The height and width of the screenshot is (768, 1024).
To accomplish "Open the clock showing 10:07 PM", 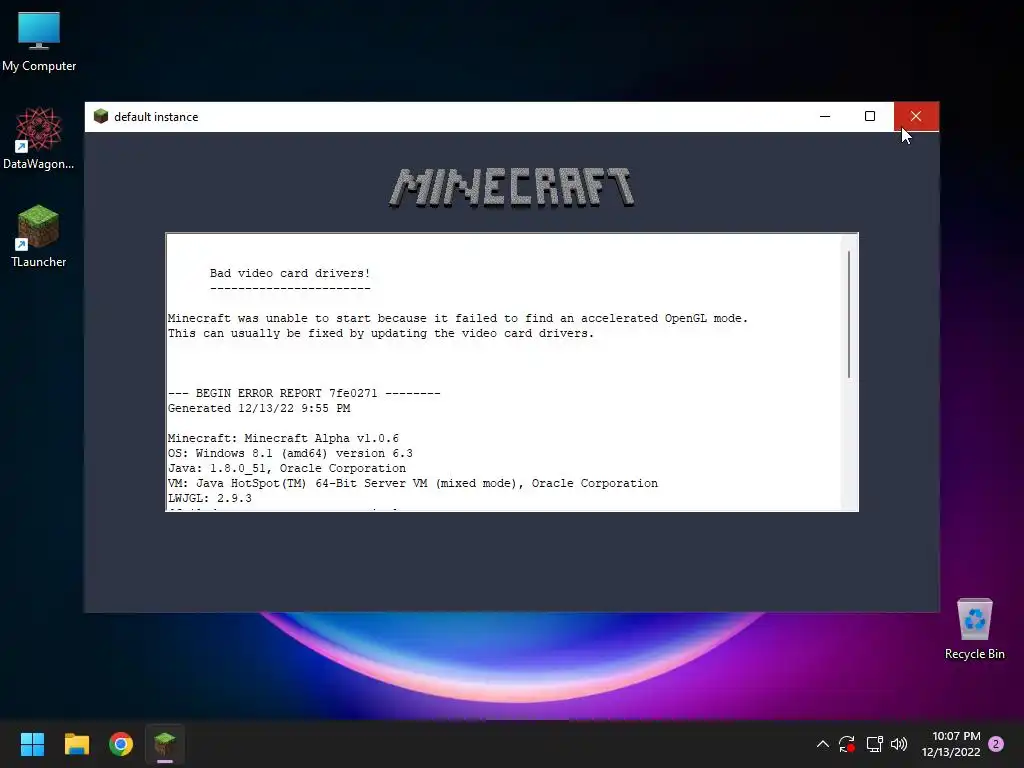I will coord(951,744).
